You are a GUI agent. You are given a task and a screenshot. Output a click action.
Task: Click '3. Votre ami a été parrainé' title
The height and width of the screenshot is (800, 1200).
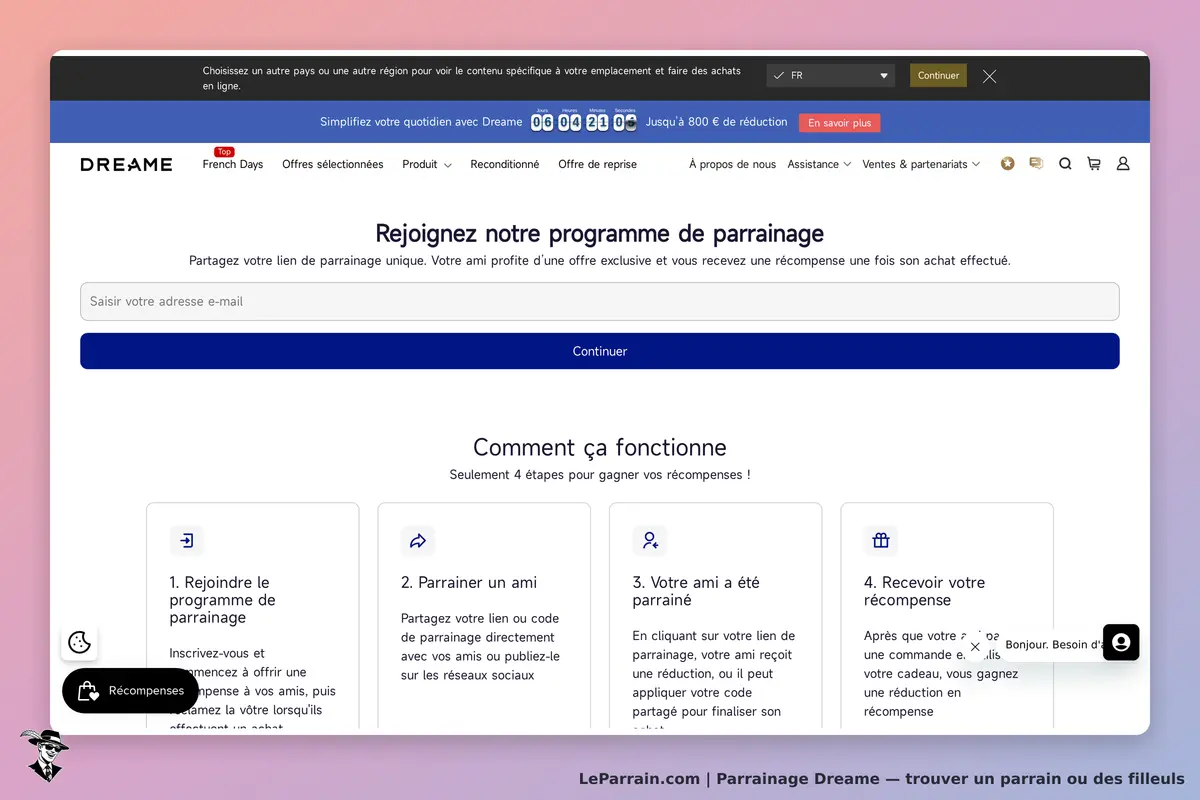tap(696, 591)
